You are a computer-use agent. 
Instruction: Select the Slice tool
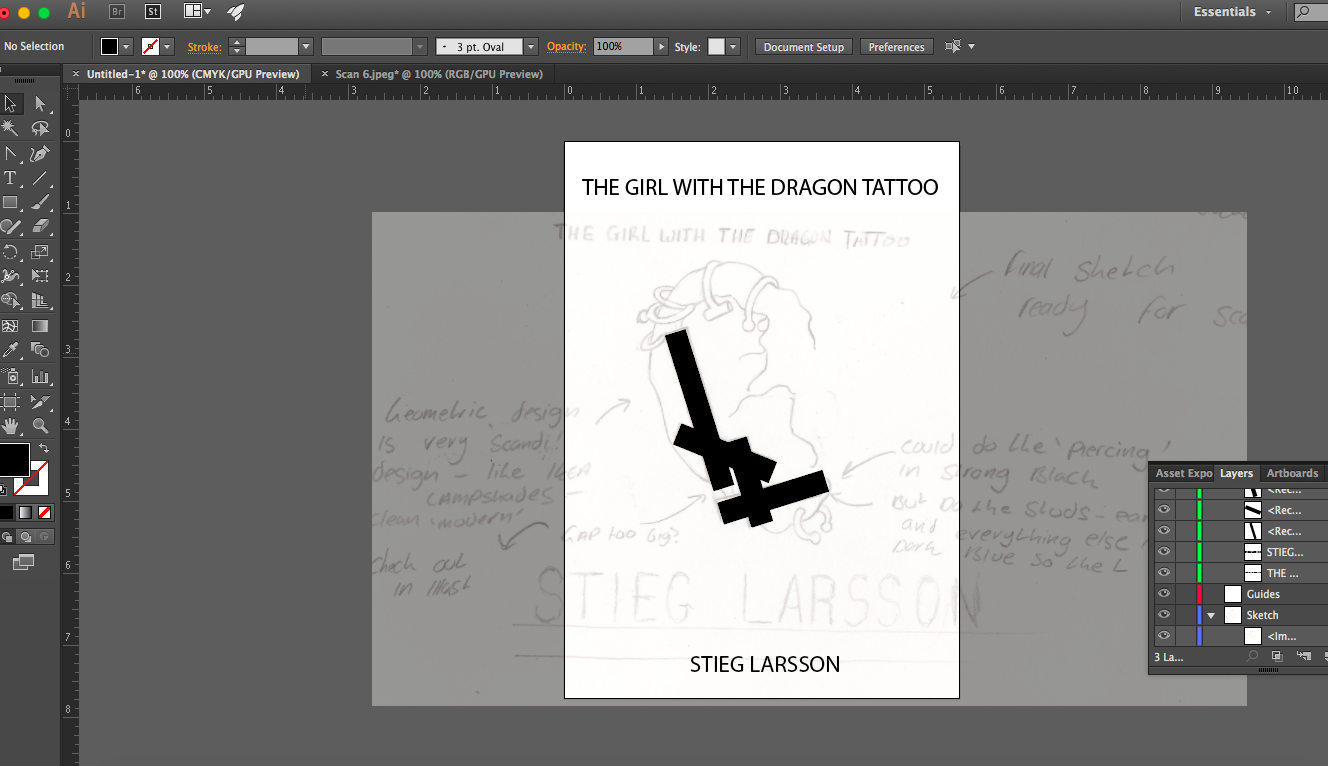40,402
